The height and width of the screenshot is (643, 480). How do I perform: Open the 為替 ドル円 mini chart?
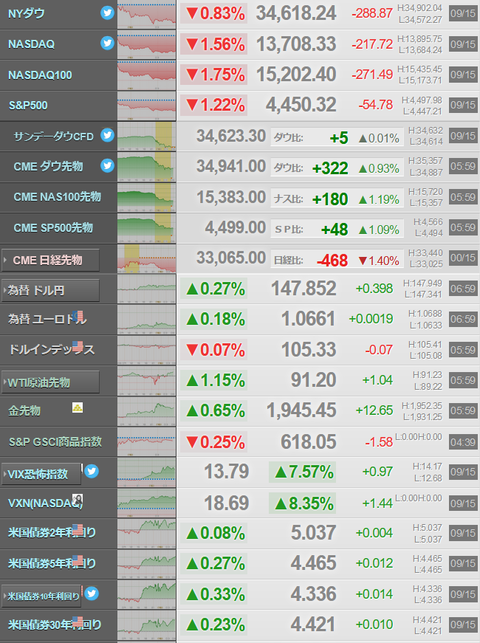pyautogui.click(x=147, y=290)
